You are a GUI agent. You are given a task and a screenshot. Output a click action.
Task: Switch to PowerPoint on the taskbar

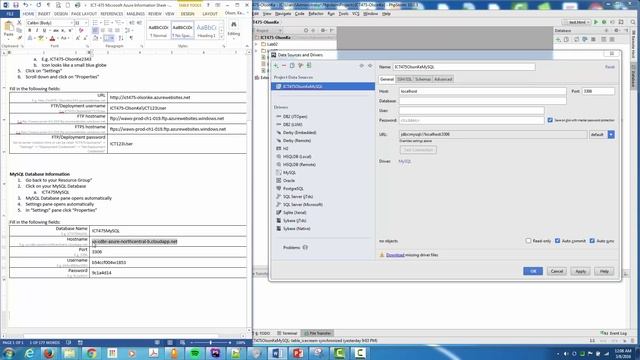pyautogui.click(x=298, y=353)
